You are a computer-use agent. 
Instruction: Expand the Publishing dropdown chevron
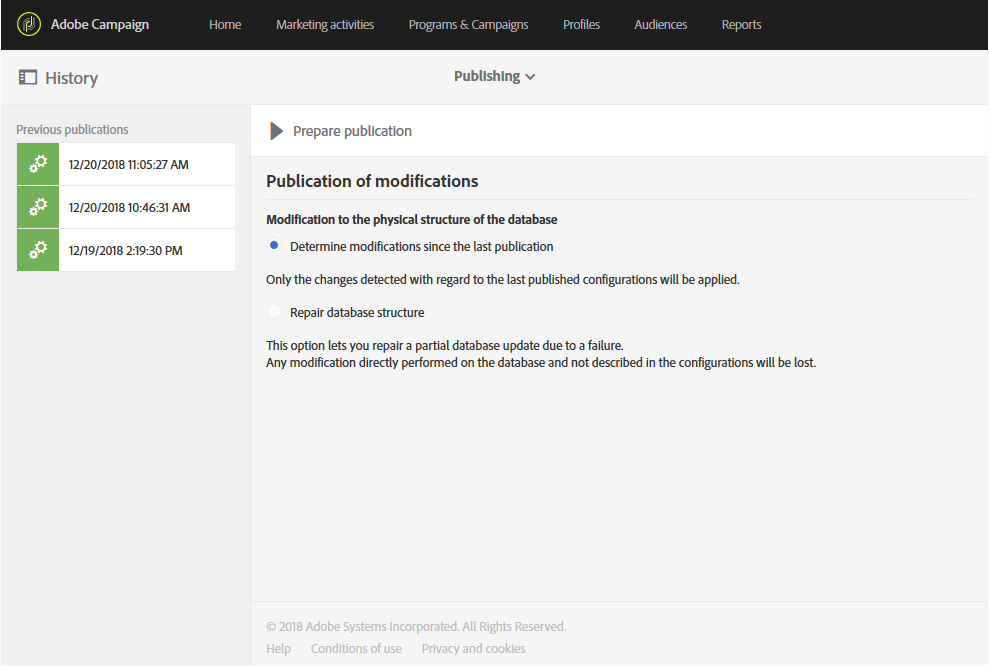coord(530,77)
